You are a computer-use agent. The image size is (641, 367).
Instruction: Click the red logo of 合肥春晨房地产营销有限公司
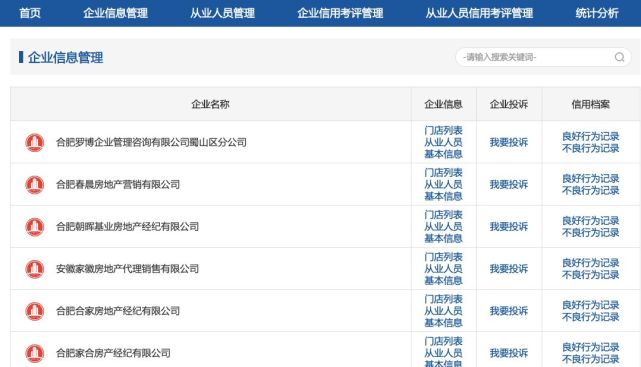(x=35, y=184)
